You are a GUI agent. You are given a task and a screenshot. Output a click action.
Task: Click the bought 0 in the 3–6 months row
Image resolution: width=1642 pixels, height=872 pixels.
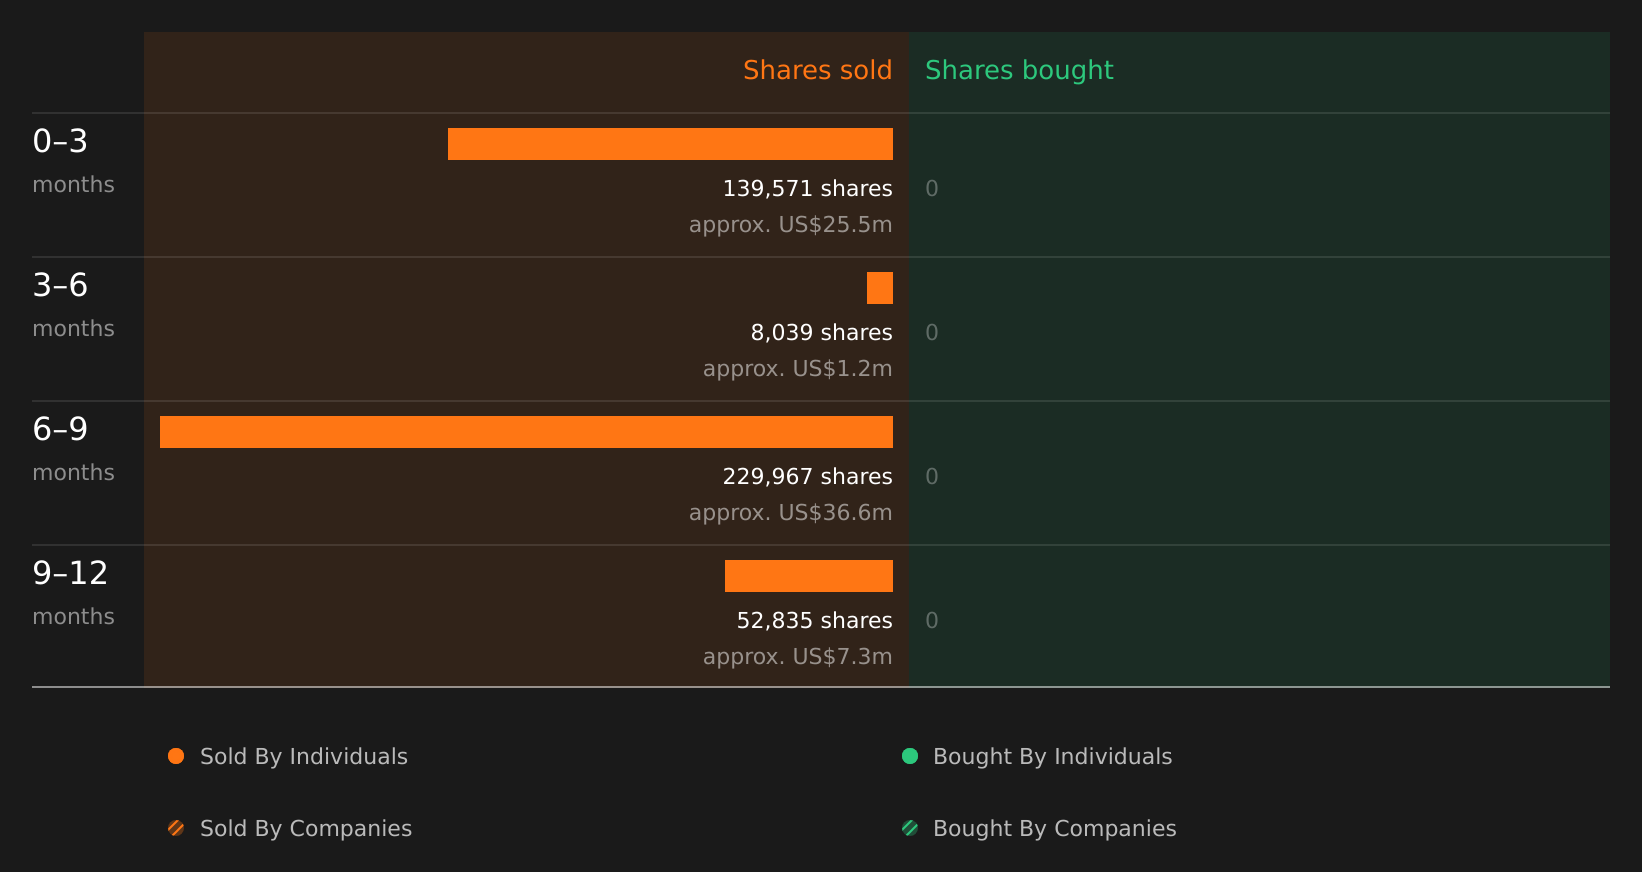[932, 333]
